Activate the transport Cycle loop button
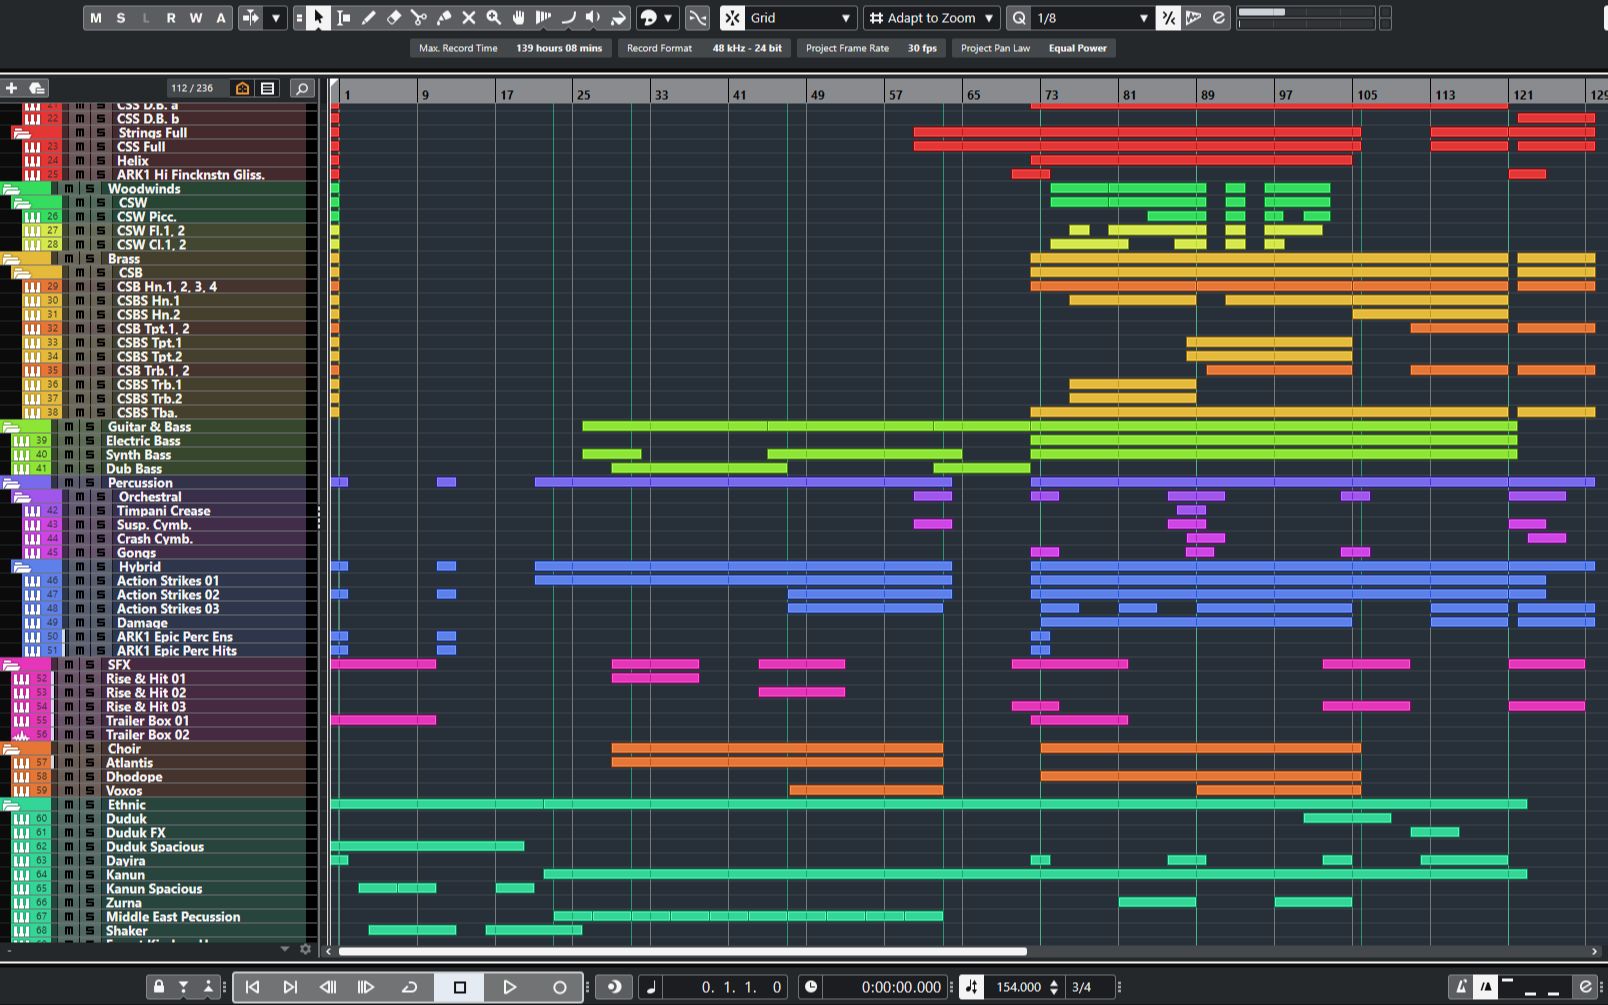The image size is (1608, 1005). click(x=409, y=987)
